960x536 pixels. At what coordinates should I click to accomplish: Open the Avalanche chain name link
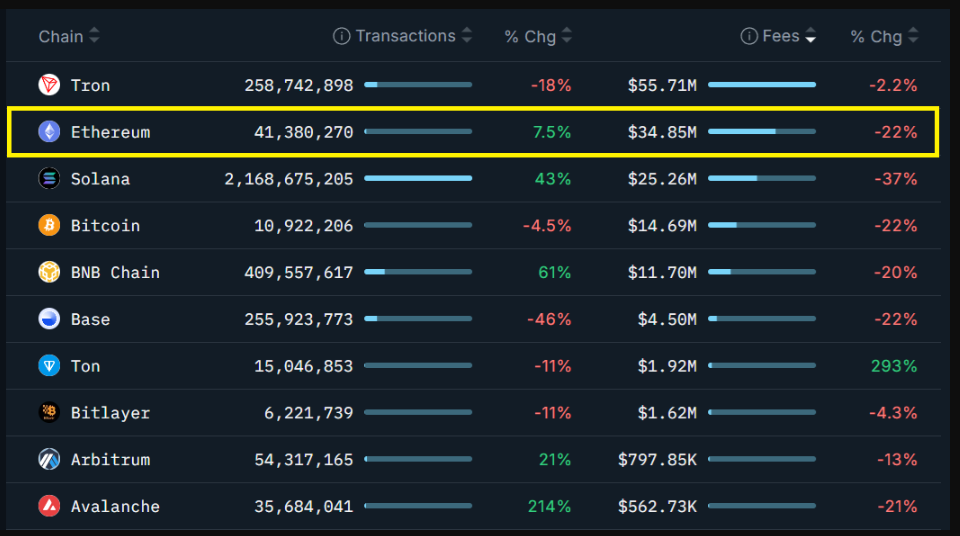(115, 507)
